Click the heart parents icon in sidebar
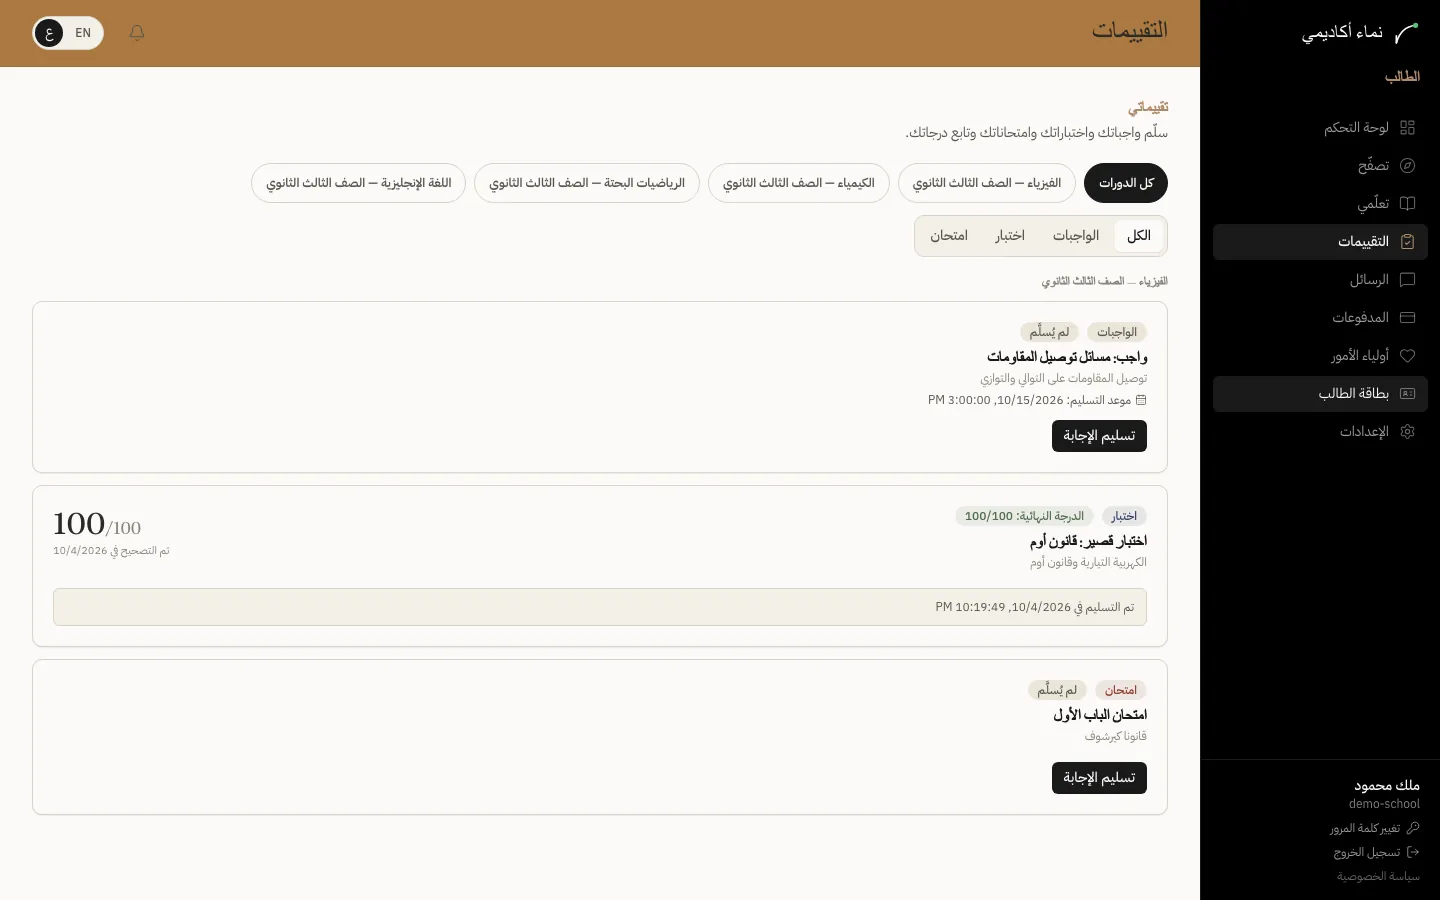1440x900 pixels. coord(1407,356)
